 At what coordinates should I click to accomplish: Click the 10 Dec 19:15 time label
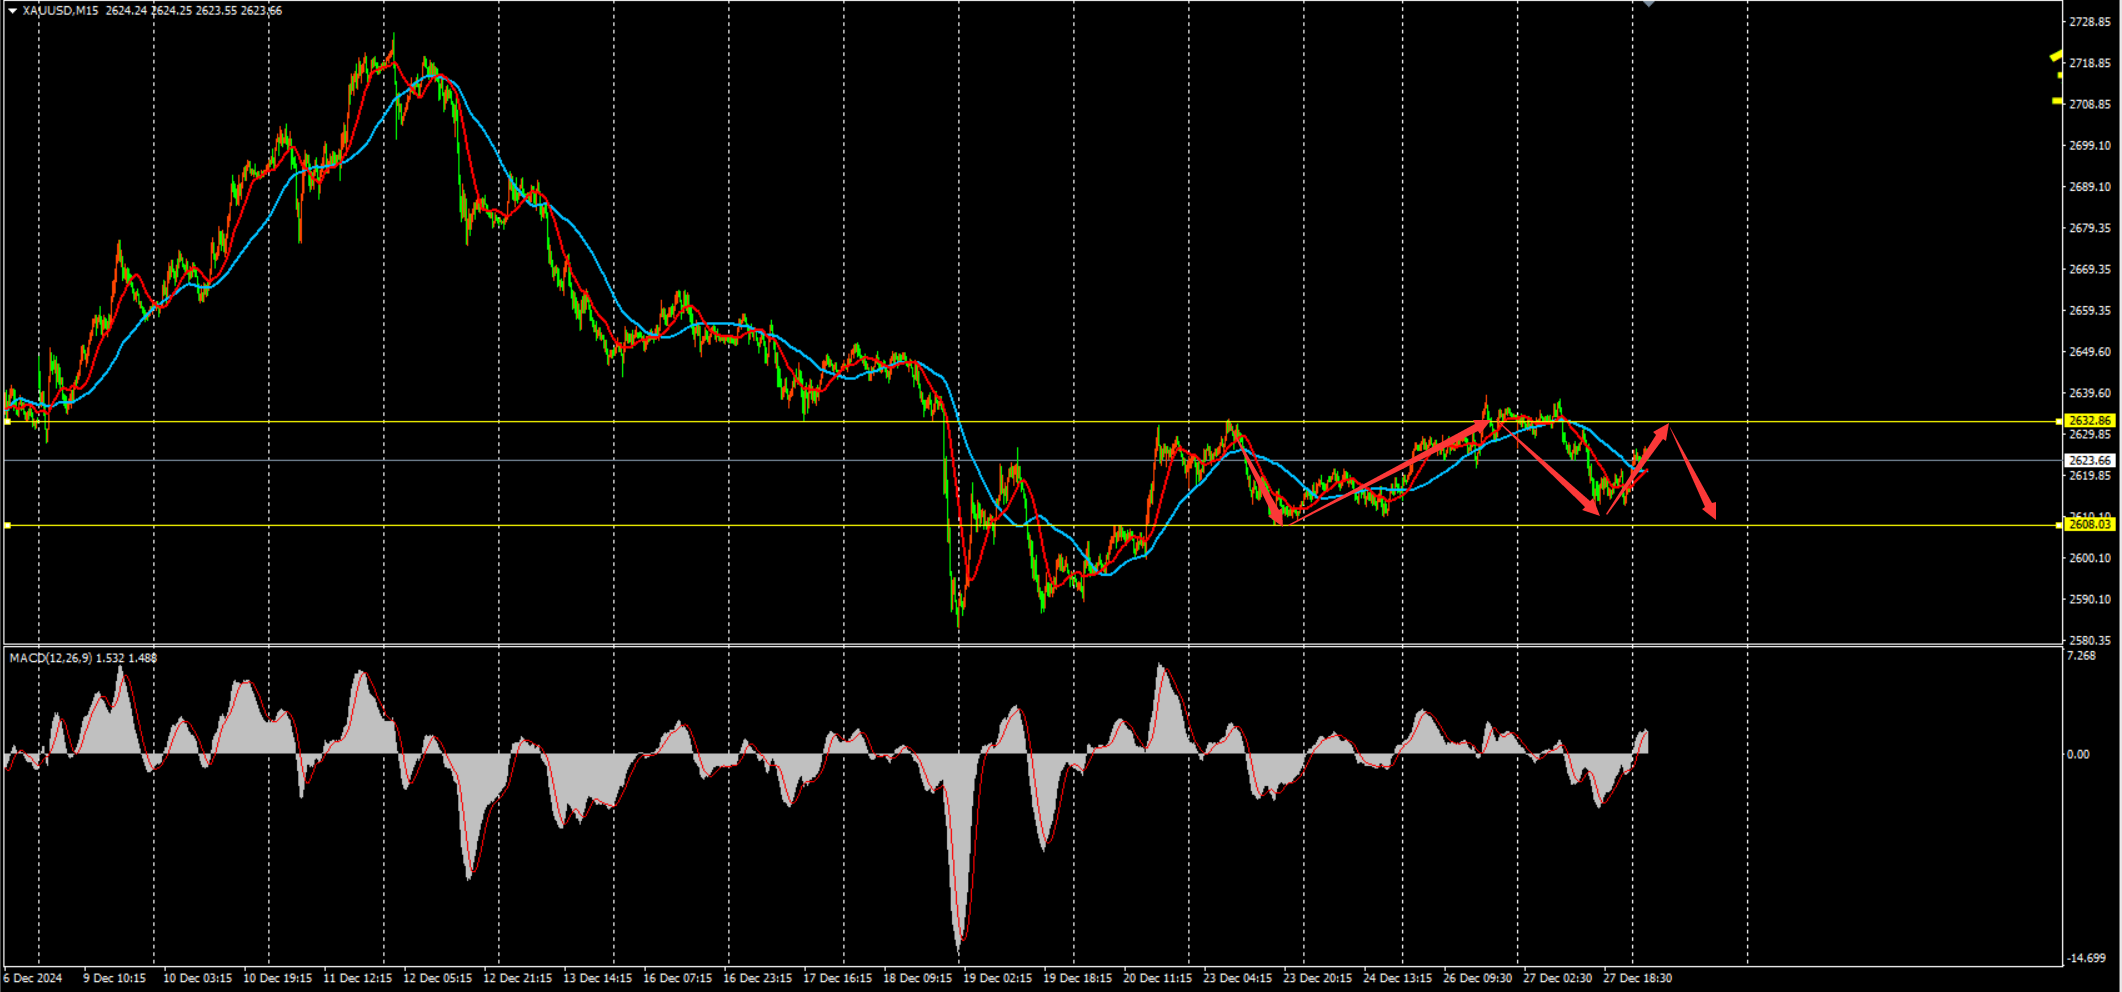click(x=277, y=978)
